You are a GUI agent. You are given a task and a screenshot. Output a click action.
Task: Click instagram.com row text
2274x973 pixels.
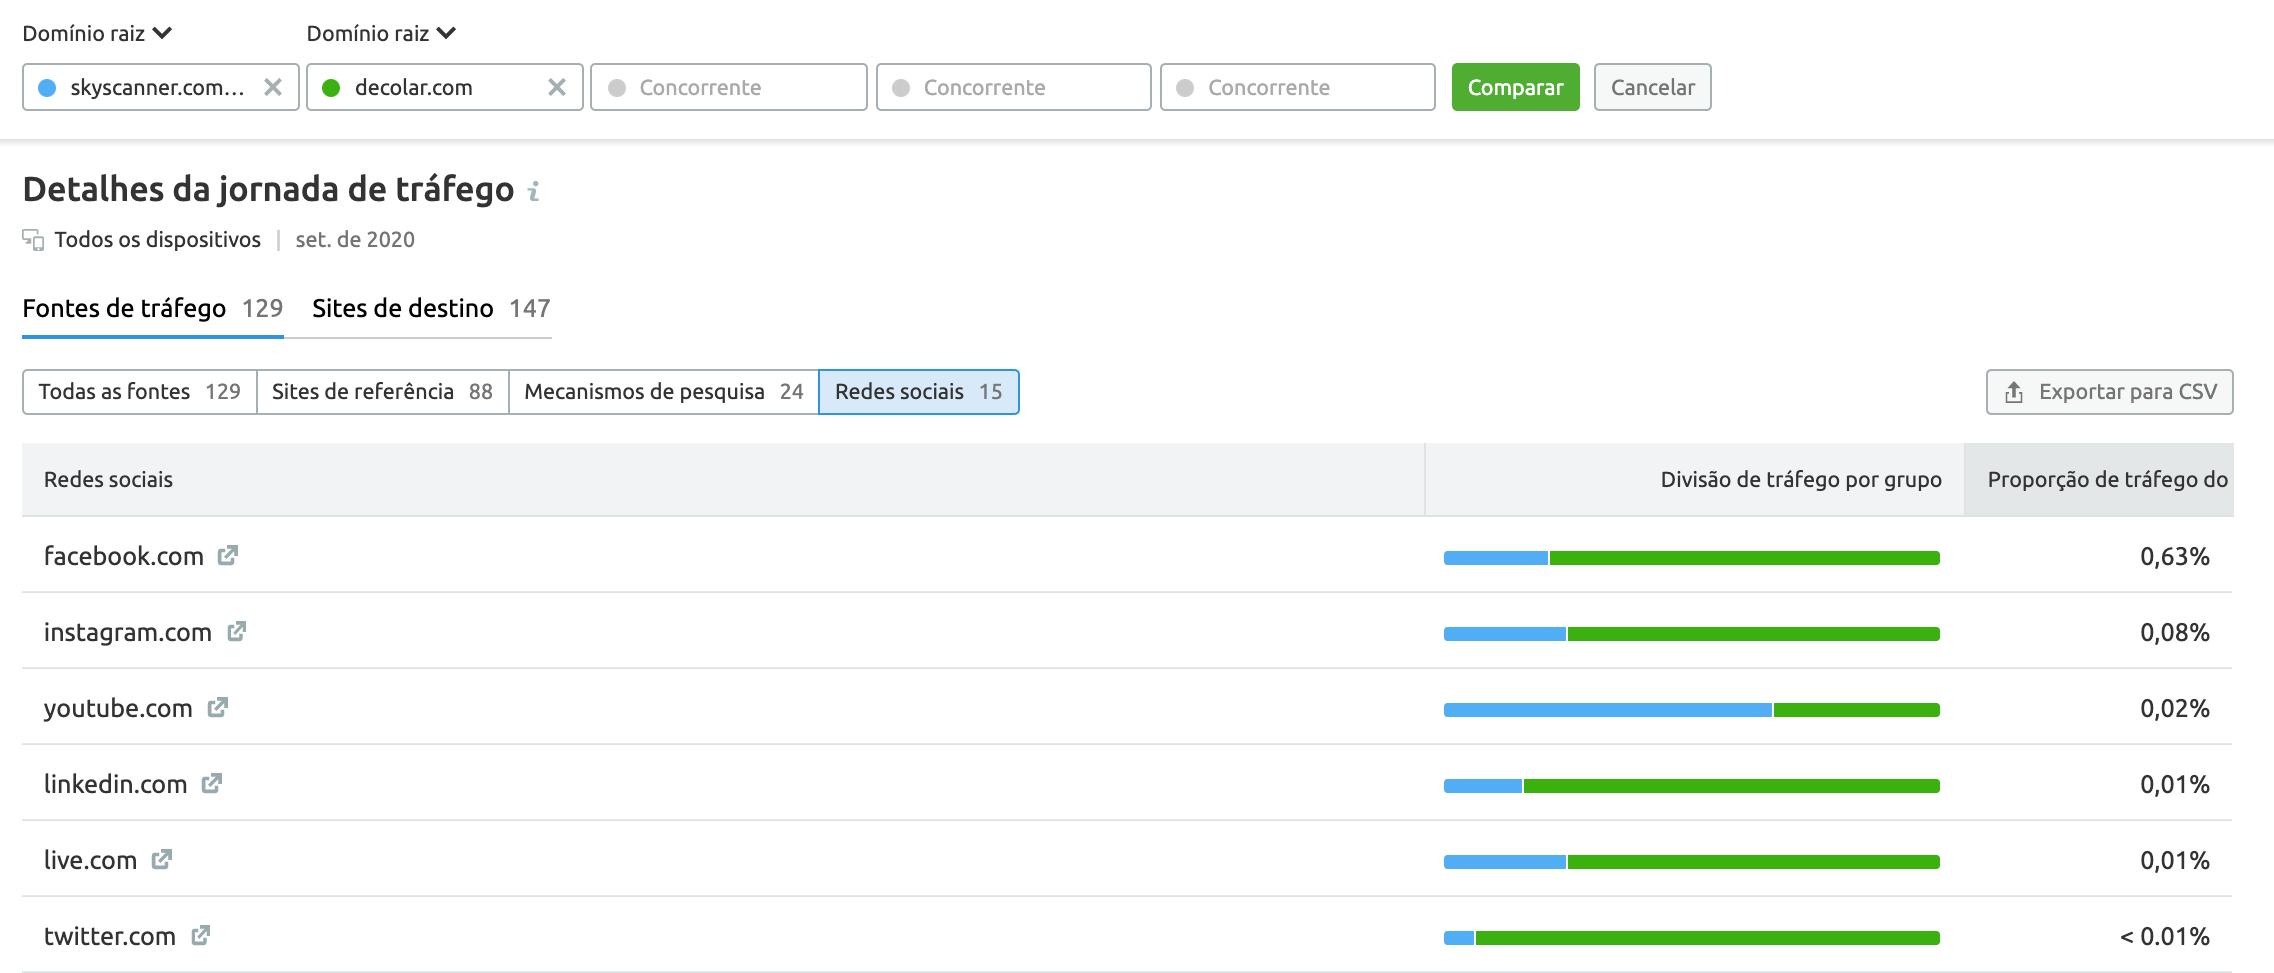[128, 632]
